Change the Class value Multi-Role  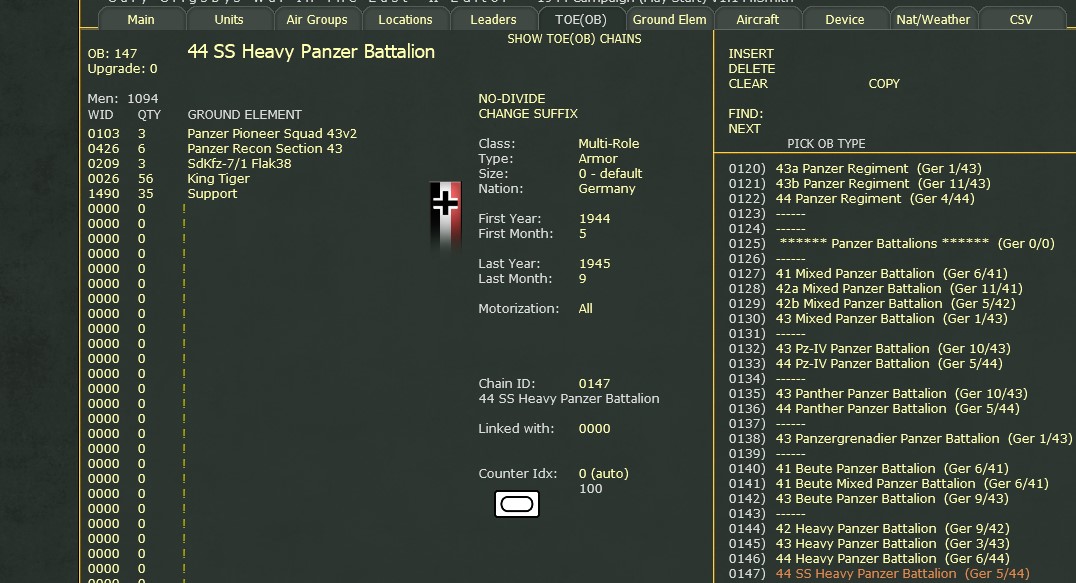click(609, 143)
